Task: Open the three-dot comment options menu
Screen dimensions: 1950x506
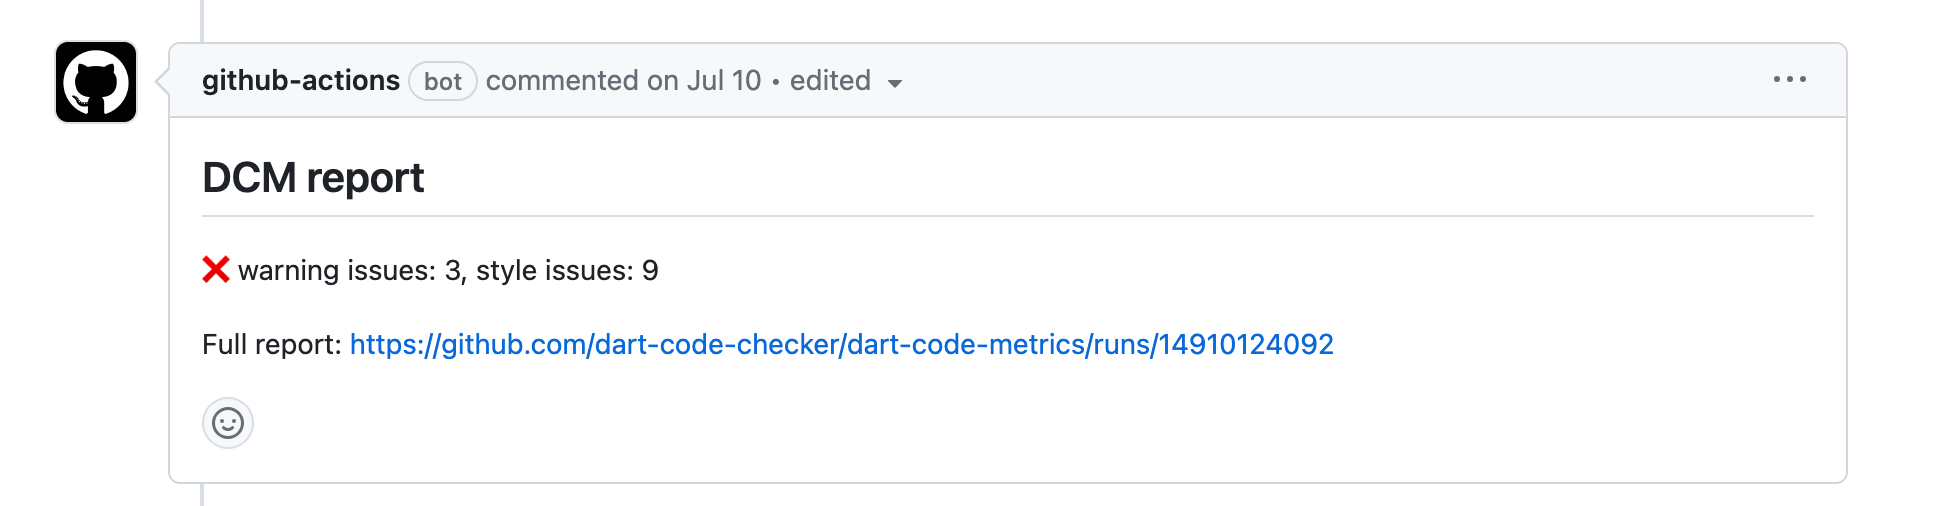Action: 1789,80
